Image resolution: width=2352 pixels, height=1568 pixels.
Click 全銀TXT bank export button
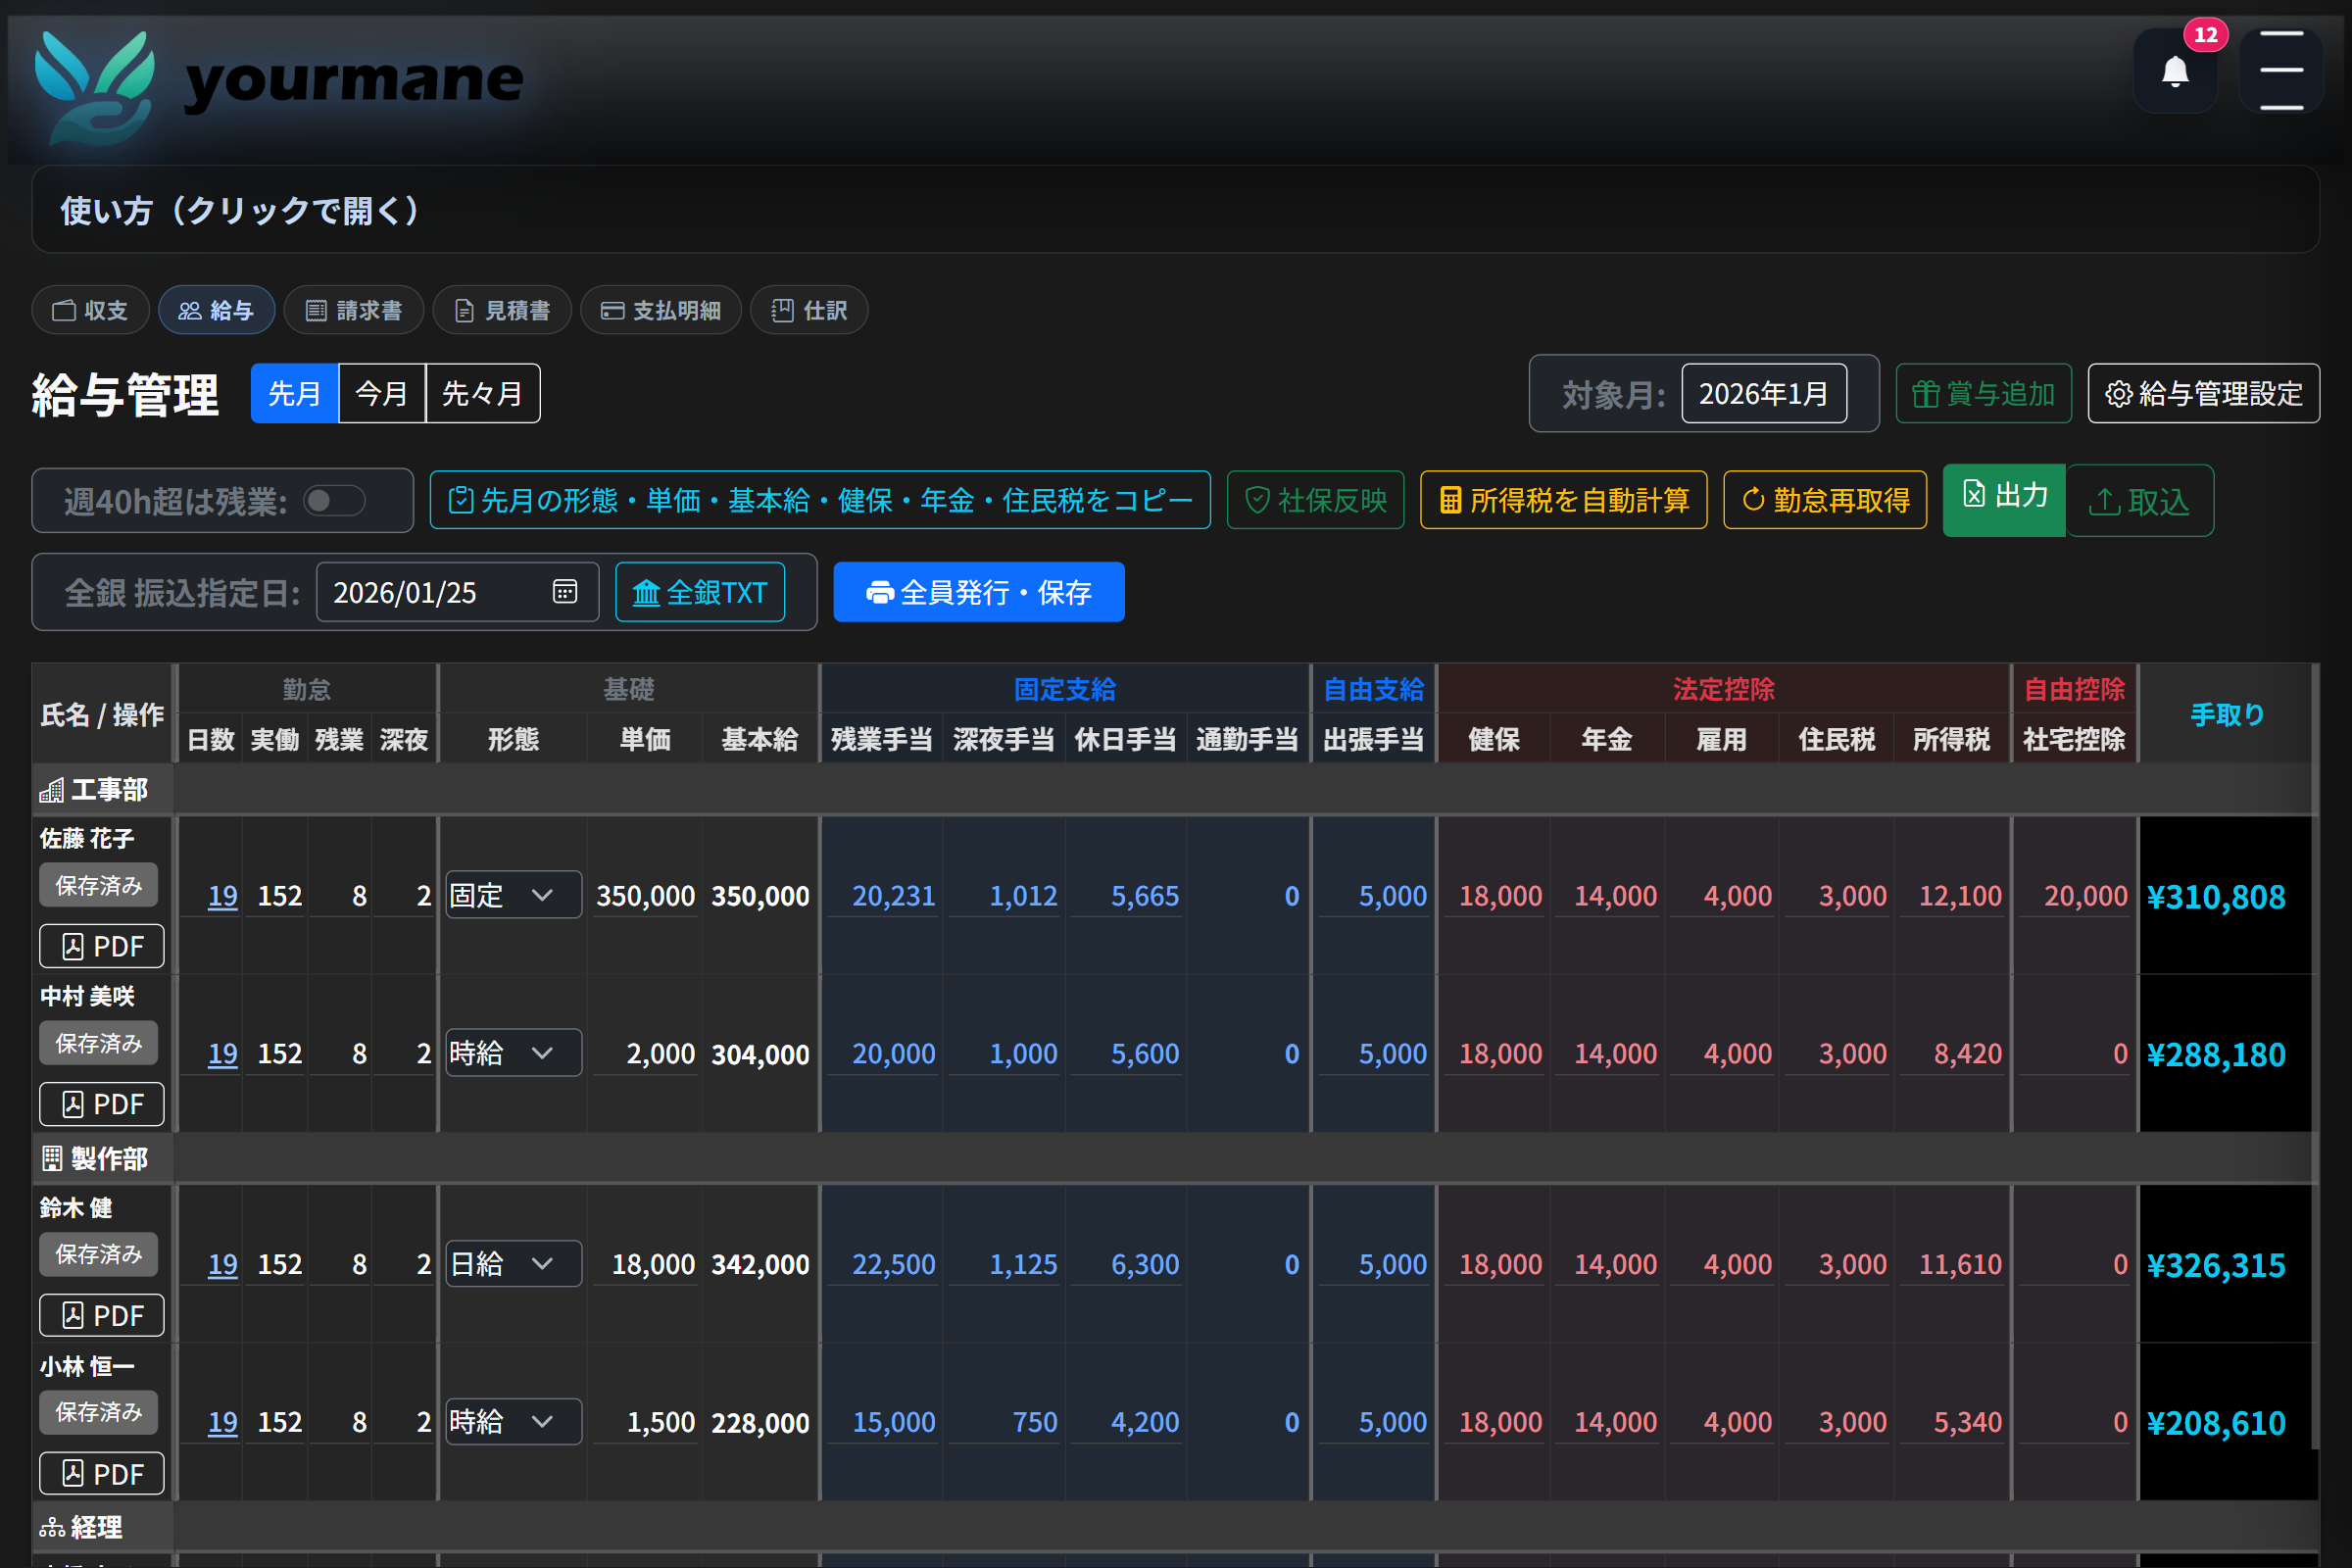tap(699, 592)
